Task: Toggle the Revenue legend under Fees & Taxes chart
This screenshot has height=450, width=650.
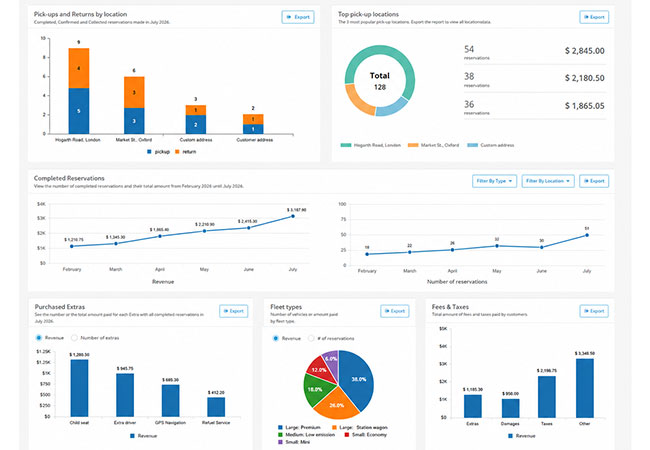Action: pos(521,436)
